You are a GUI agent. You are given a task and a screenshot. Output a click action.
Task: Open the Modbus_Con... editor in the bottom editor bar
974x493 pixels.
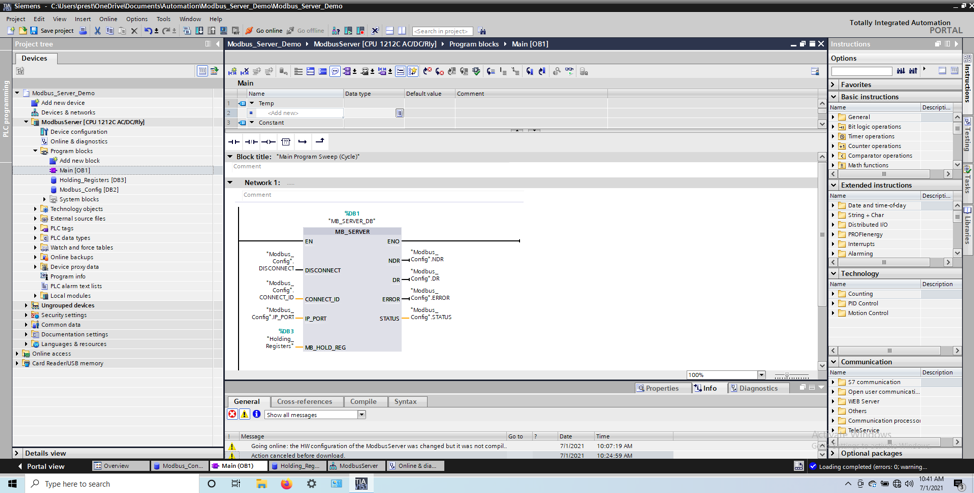click(x=178, y=466)
